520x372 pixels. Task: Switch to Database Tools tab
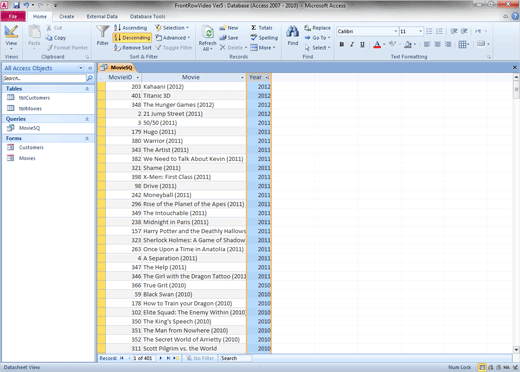click(x=147, y=16)
